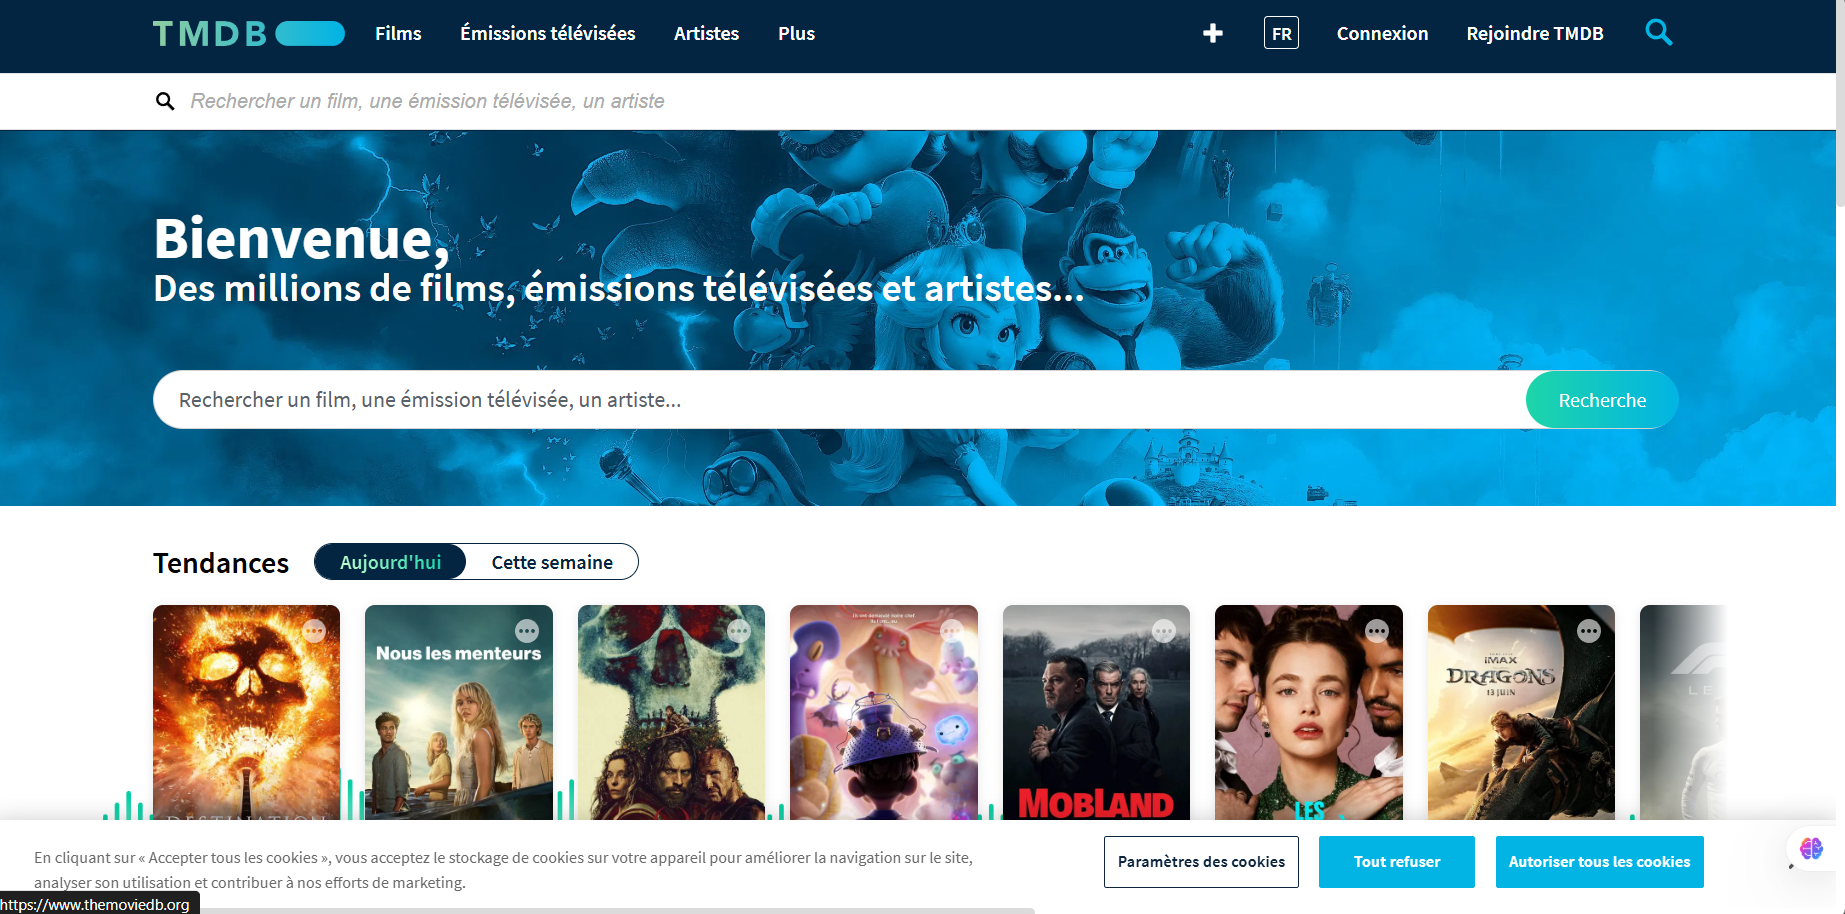Viewport: 1845px width, 914px height.
Task: Click Autoriser tous les cookies button
Action: pos(1599,862)
